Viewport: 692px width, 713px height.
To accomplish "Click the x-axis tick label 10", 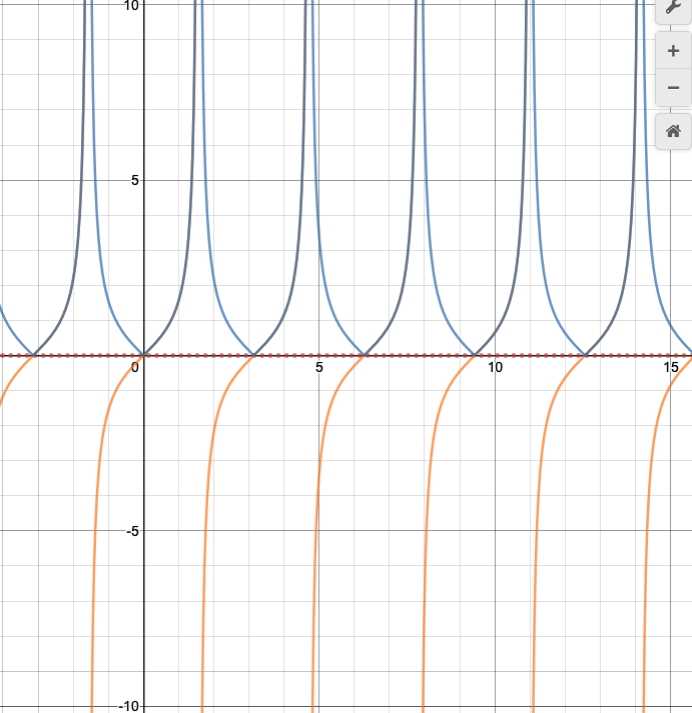I will tap(495, 368).
